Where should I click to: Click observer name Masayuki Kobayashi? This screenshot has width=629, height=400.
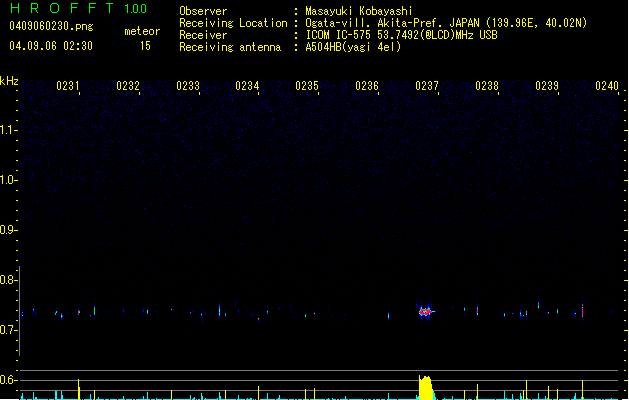tap(359, 11)
